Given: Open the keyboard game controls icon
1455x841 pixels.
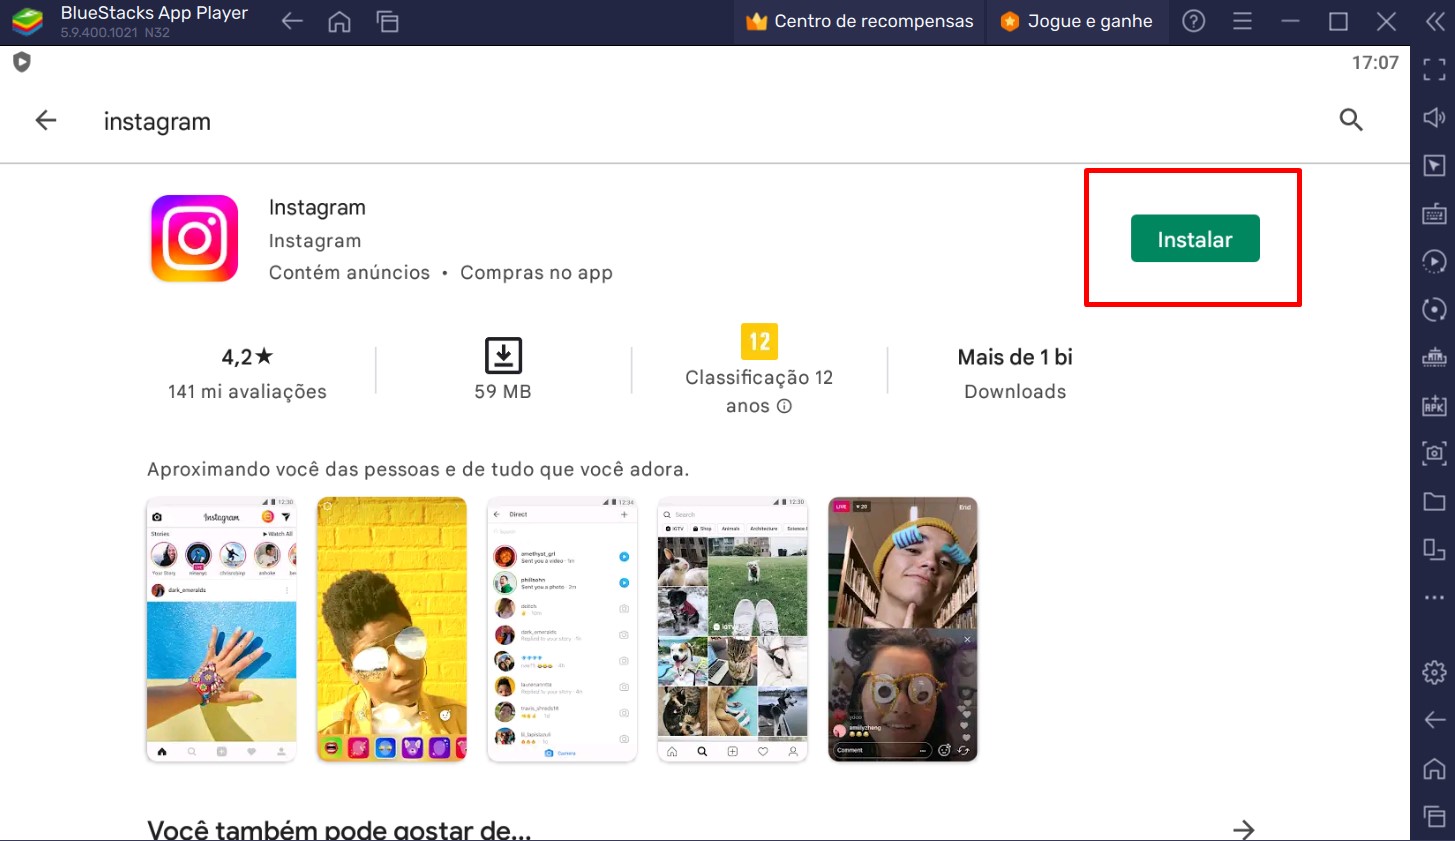Looking at the screenshot, I should pos(1434,213).
